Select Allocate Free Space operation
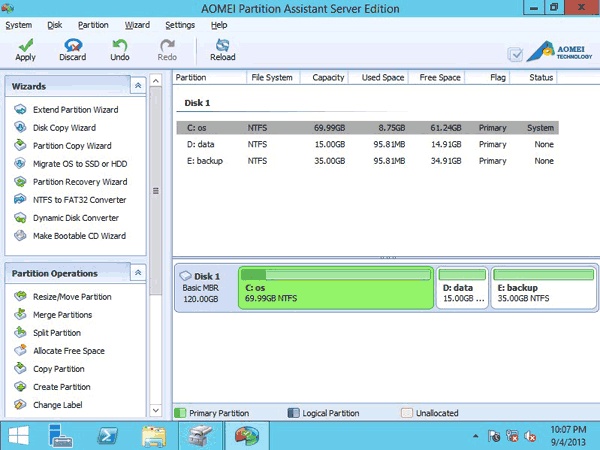600x450 pixels. click(x=68, y=351)
